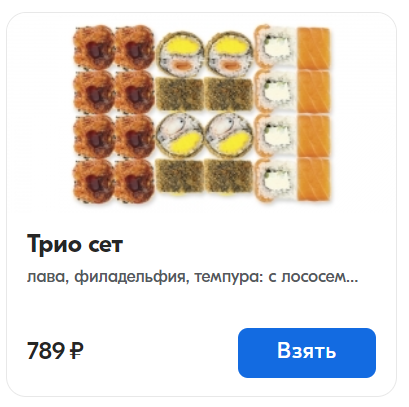
Task: Click the ruble currency symbol
Action: [77, 351]
